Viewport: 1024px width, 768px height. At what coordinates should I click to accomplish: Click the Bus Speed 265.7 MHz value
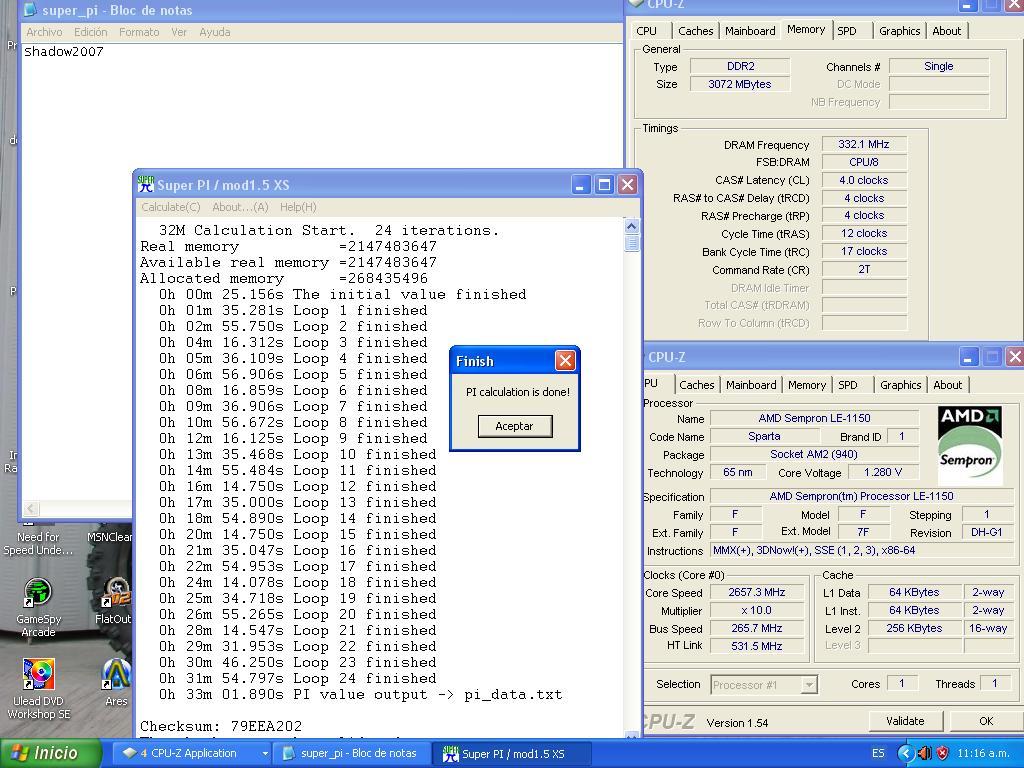[757, 628]
